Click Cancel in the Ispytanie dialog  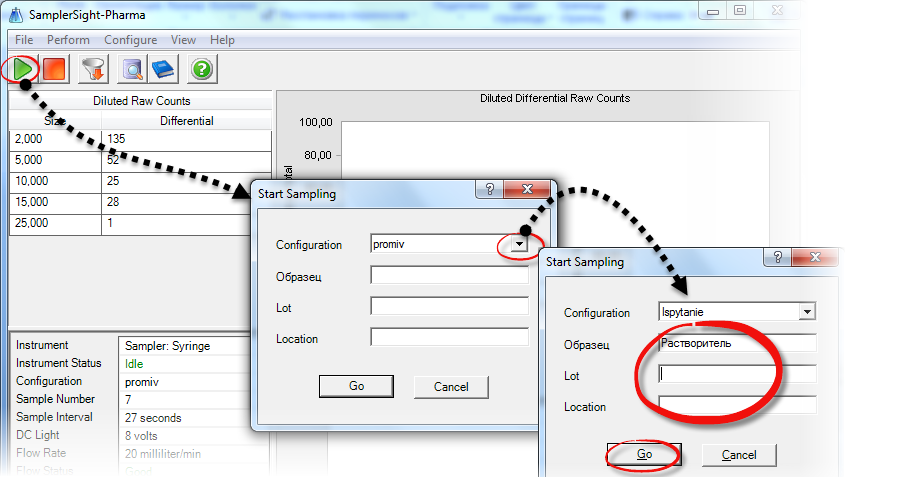[x=739, y=455]
